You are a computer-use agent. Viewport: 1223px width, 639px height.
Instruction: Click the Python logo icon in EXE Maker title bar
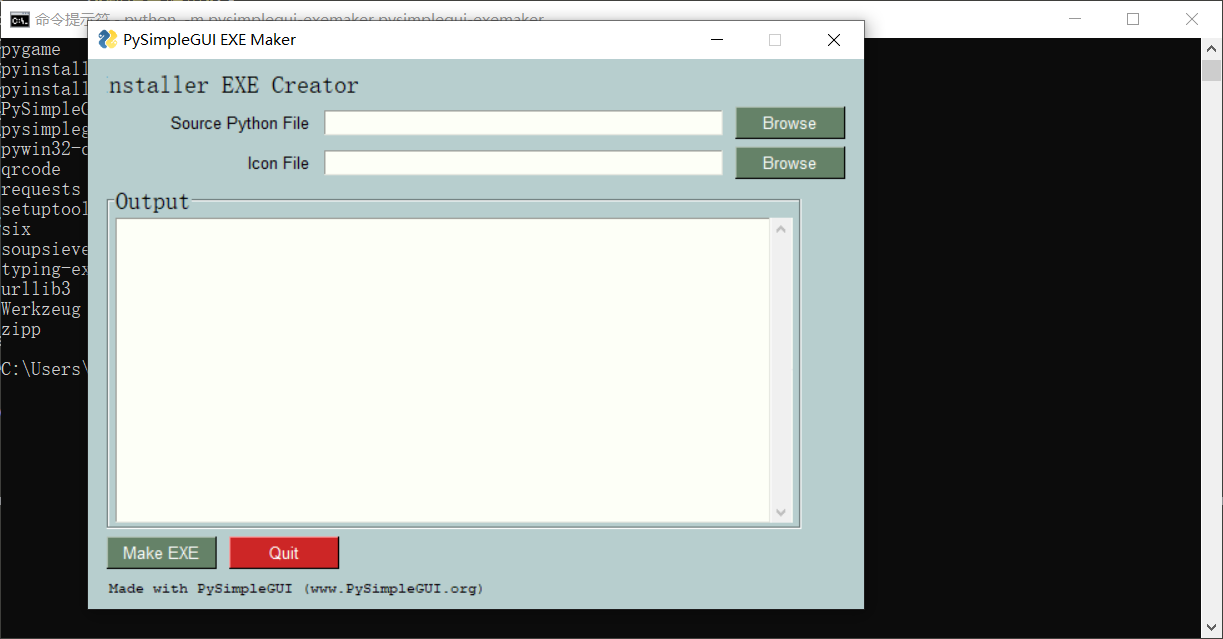108,40
